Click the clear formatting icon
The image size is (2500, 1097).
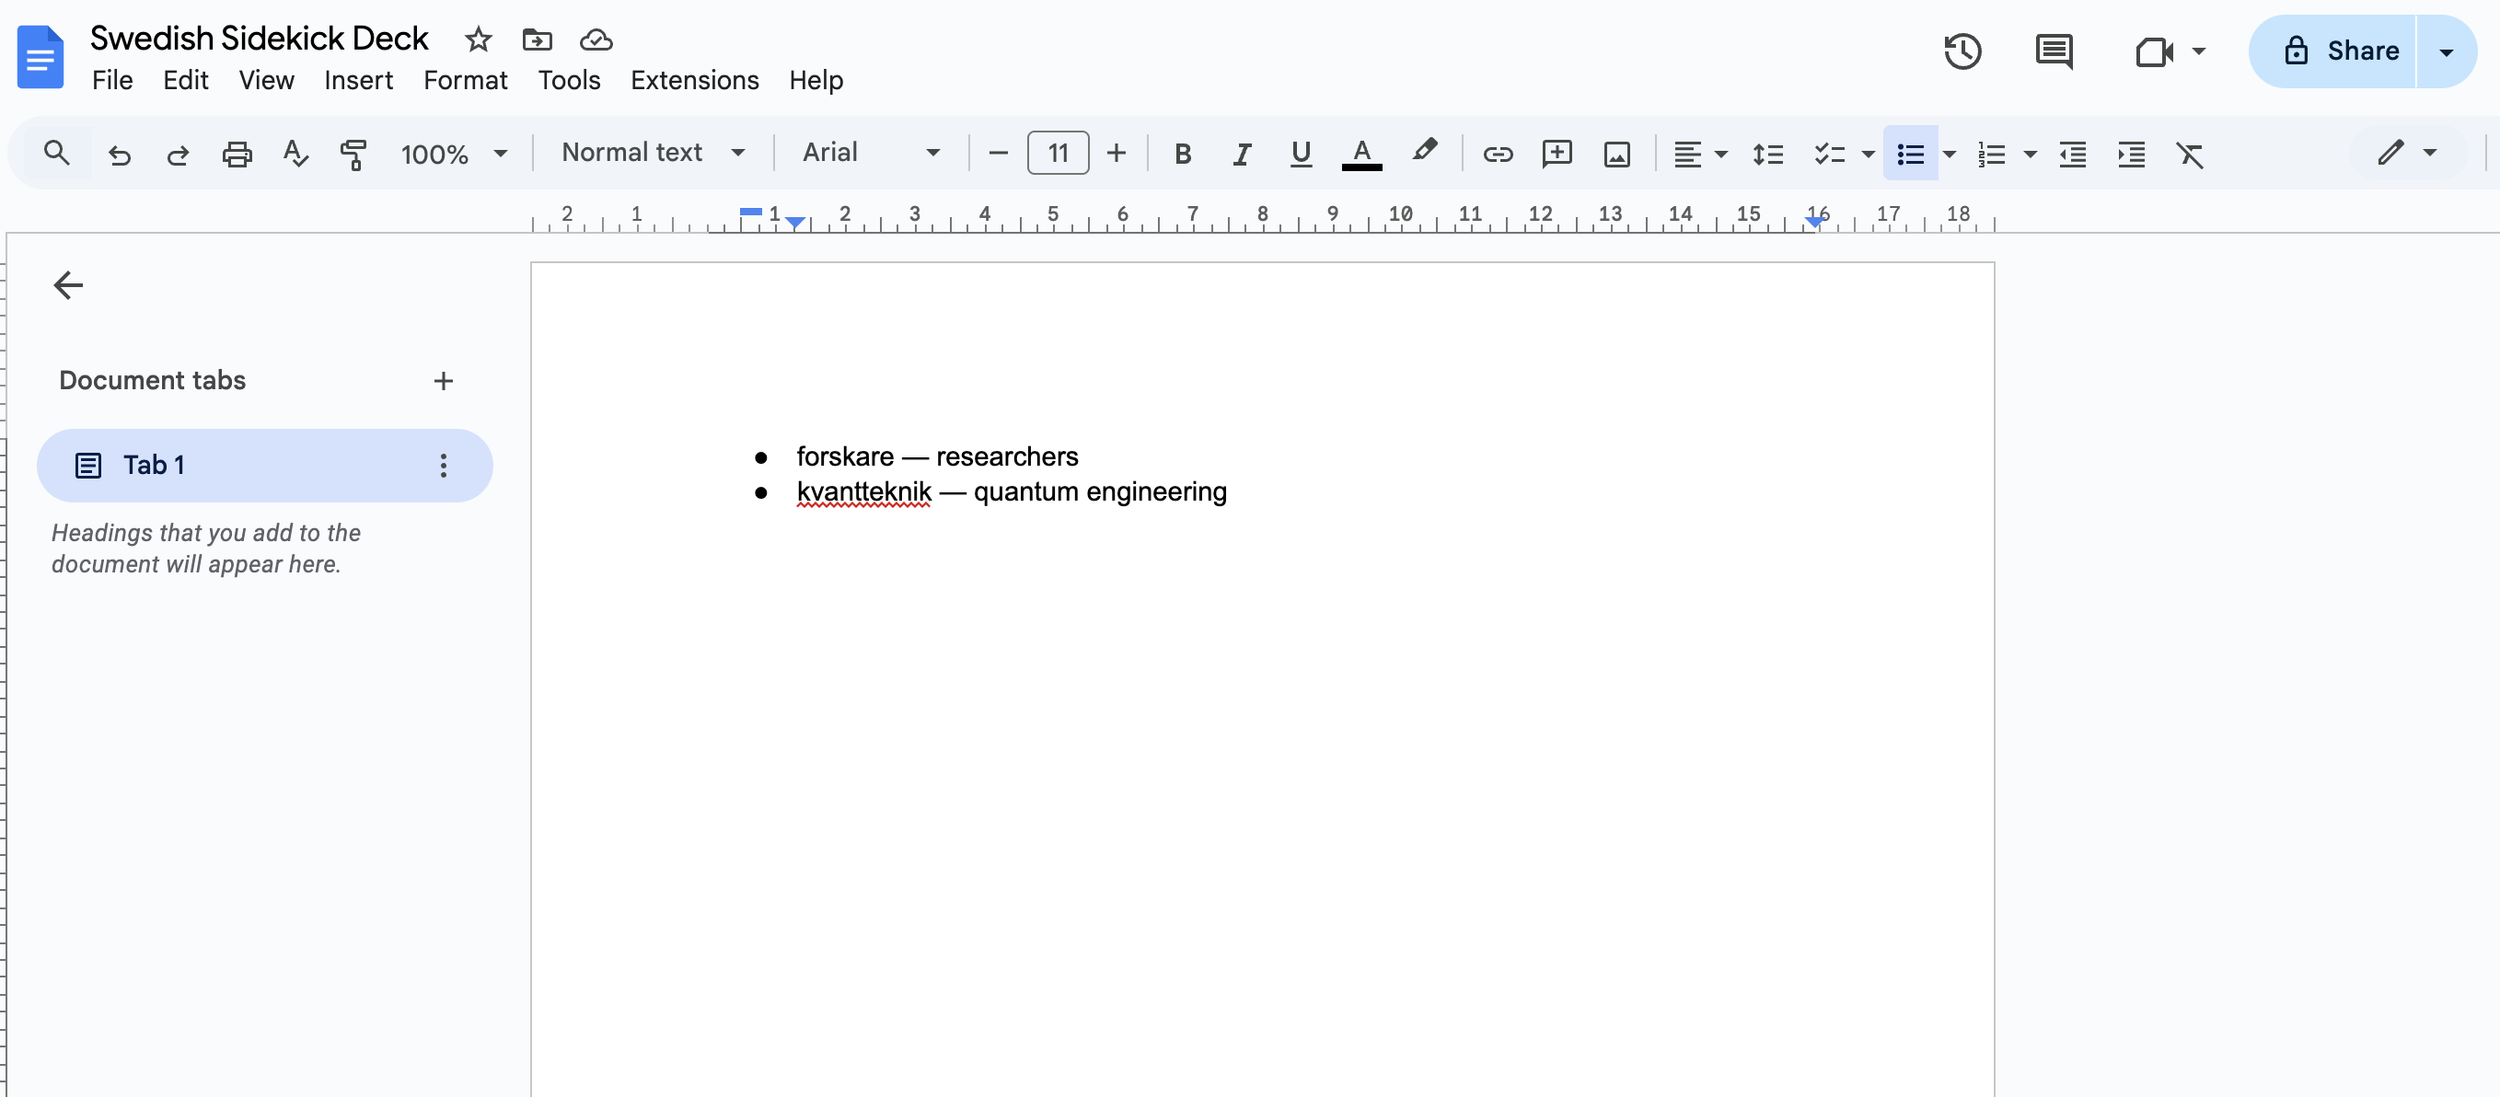click(2189, 154)
